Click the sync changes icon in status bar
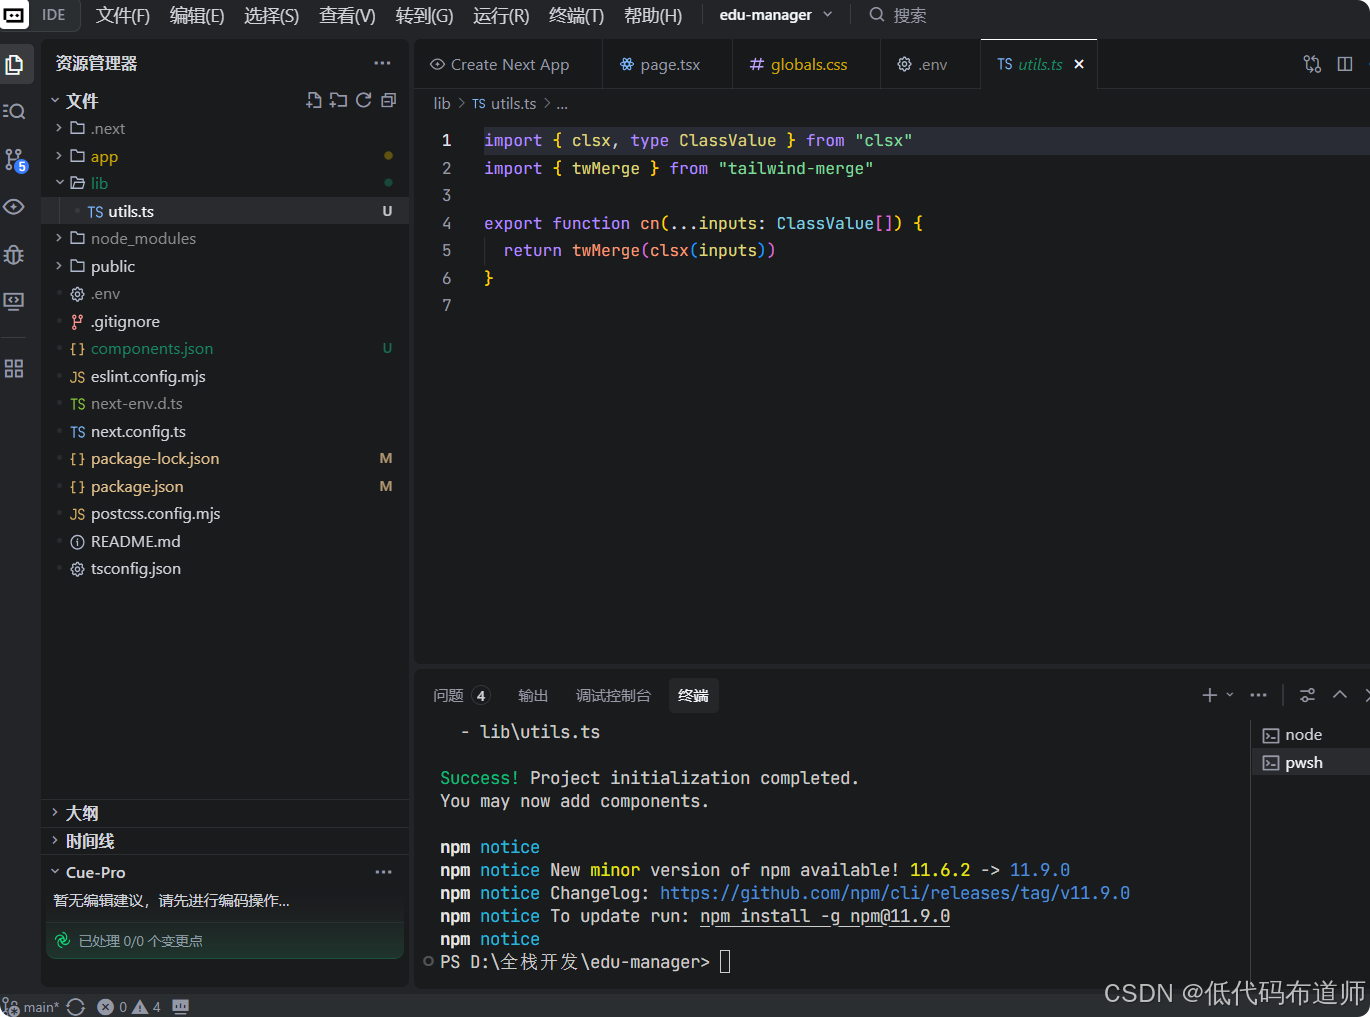 (x=76, y=1007)
